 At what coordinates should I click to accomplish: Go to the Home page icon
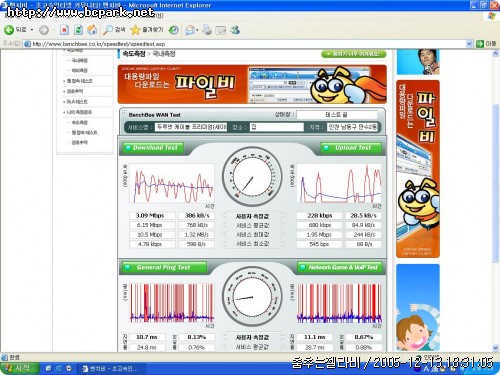click(x=92, y=30)
